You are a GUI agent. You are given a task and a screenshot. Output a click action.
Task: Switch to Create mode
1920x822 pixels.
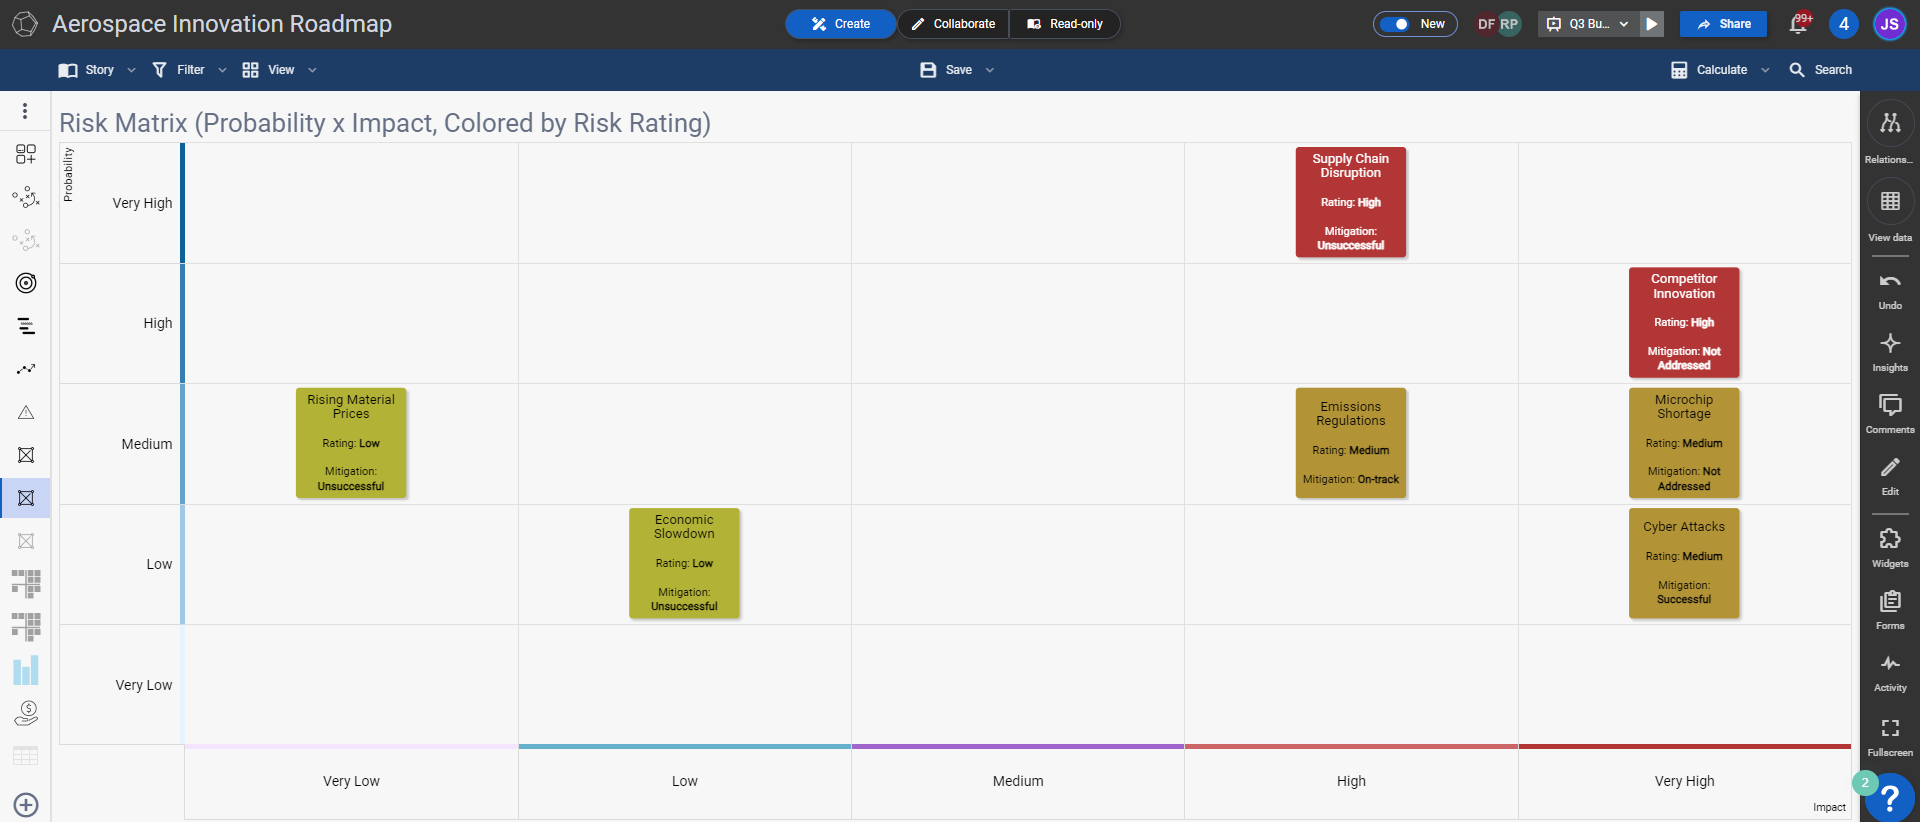tap(840, 24)
